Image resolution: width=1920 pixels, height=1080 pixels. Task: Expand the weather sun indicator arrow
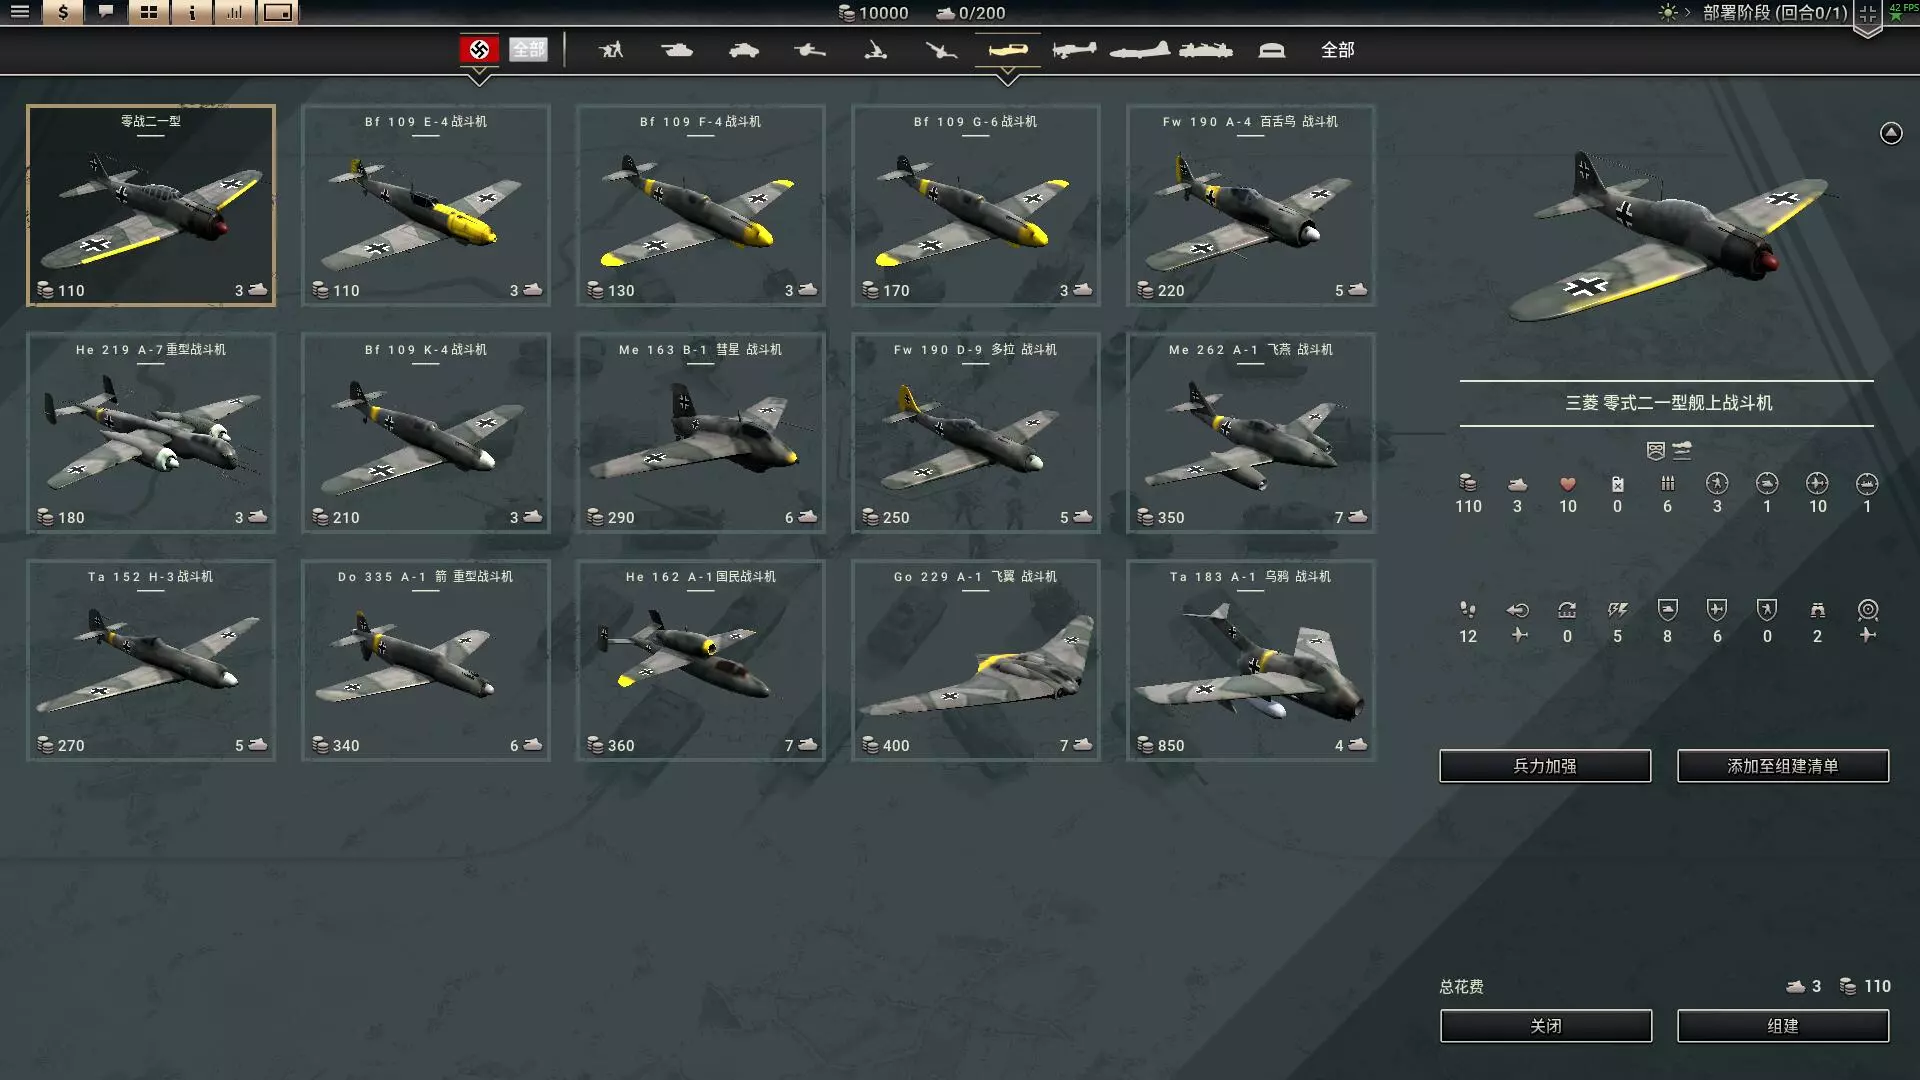coord(1687,13)
